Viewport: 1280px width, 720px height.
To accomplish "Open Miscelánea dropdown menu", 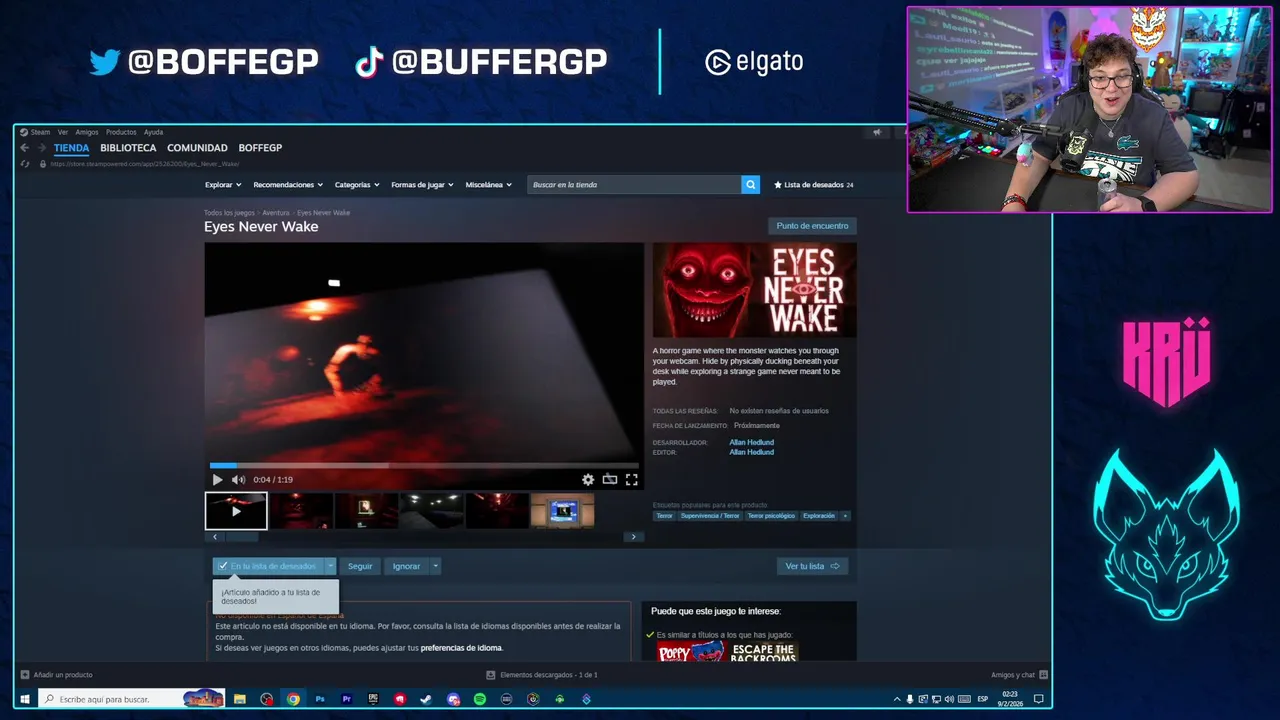I will (488, 185).
